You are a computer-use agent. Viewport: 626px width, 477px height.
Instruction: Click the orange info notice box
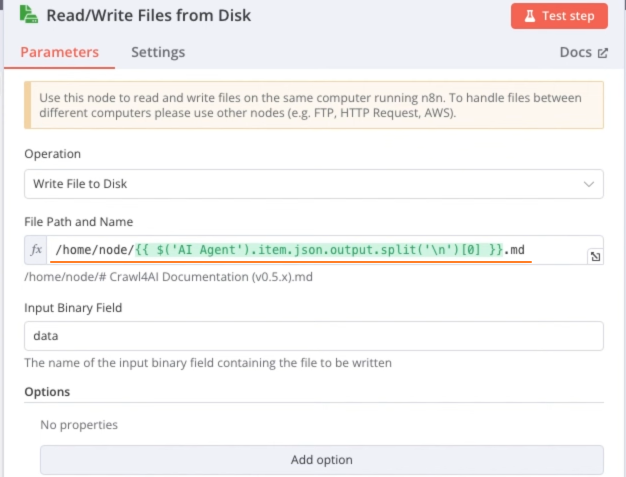pos(313,105)
